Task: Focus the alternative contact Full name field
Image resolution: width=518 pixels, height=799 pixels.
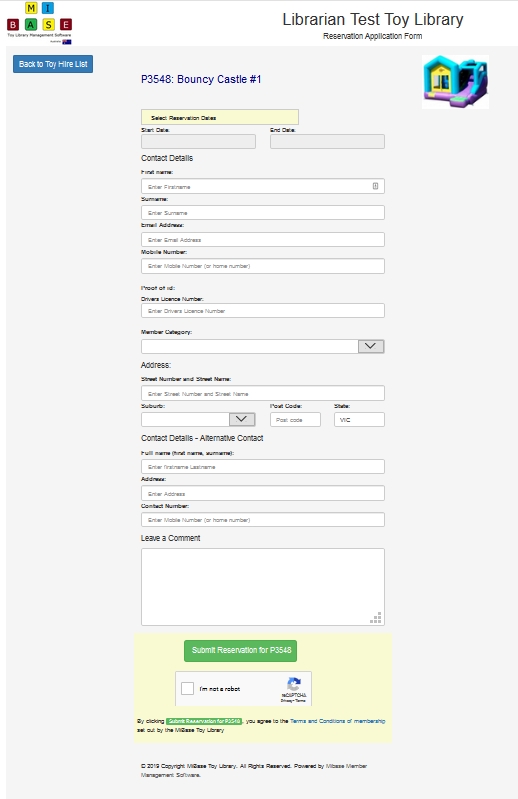Action: coord(263,466)
